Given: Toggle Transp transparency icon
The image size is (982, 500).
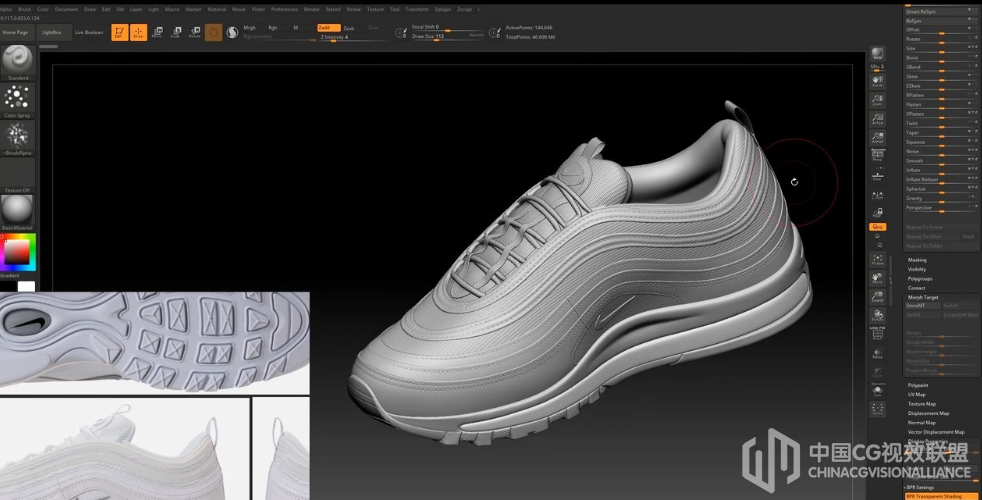Looking at the screenshot, I should [877, 353].
